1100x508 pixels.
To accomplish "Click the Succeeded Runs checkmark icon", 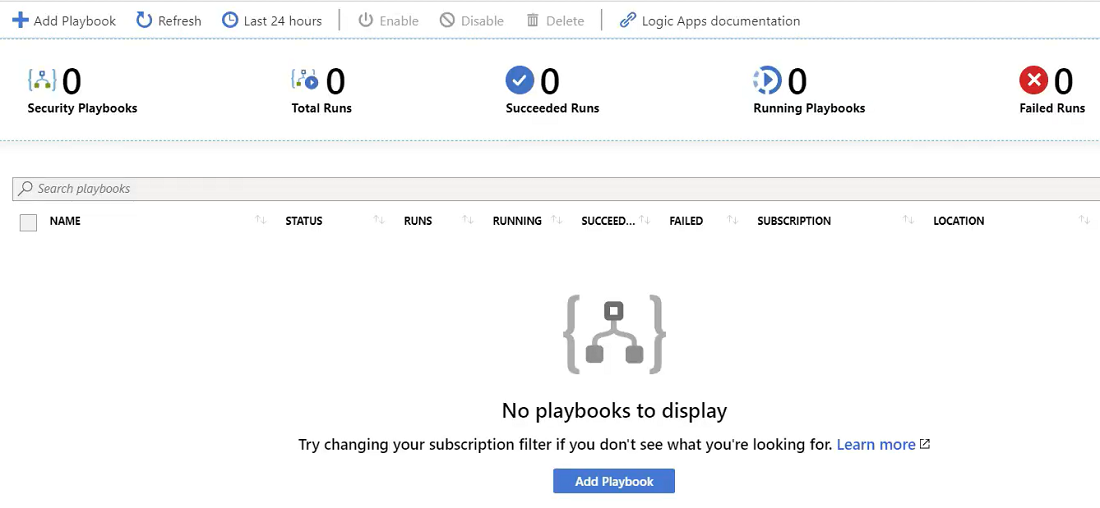I will (520, 80).
